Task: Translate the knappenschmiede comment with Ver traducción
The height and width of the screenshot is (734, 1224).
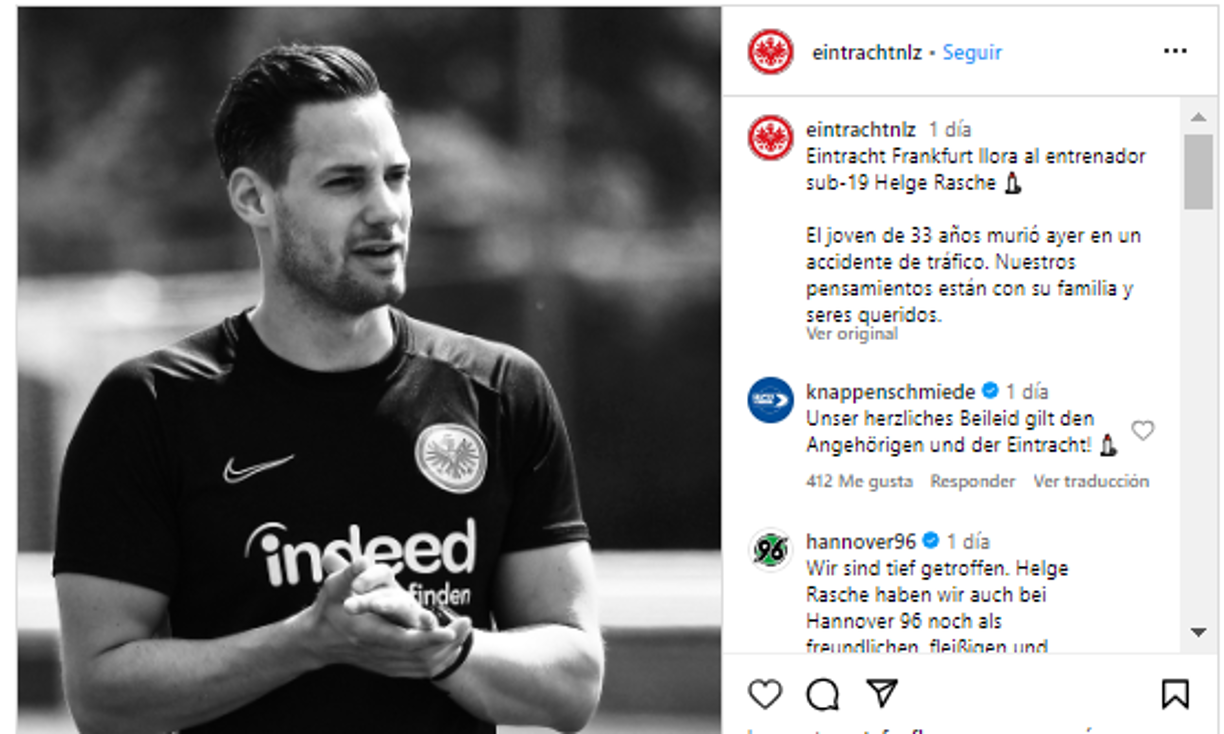Action: coord(1091,481)
